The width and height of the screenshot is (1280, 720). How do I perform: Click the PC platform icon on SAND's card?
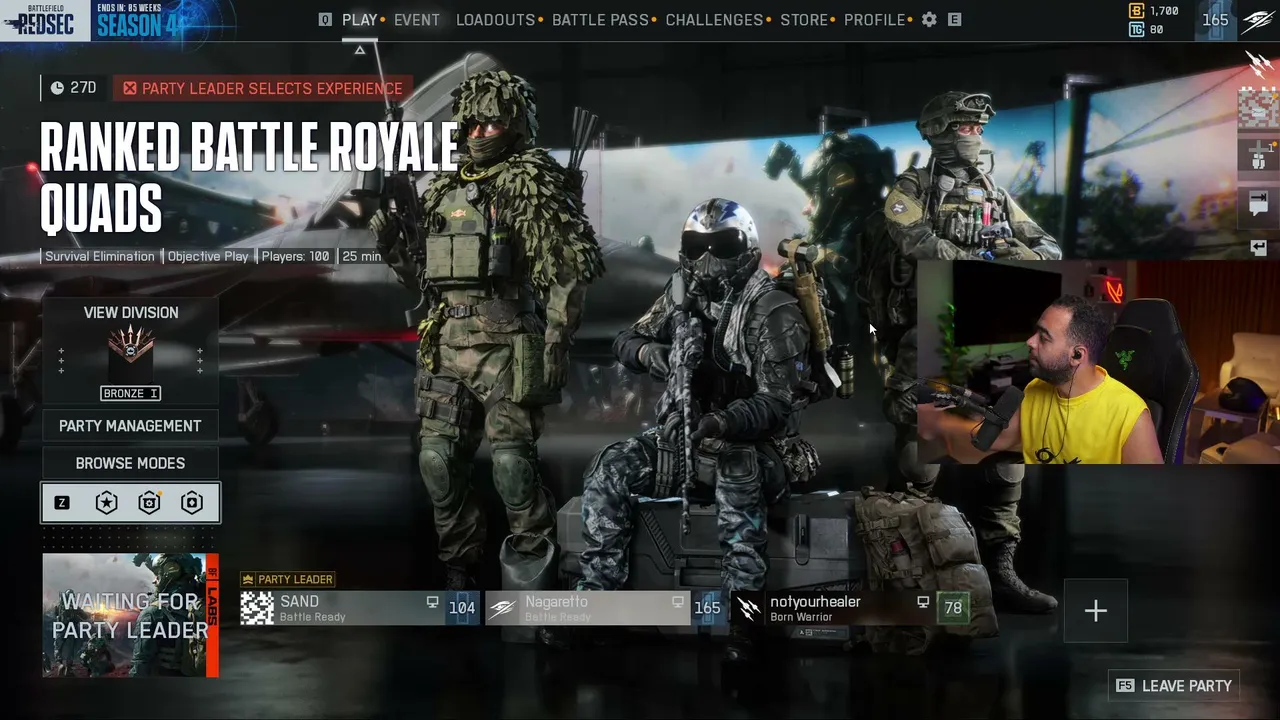point(432,603)
